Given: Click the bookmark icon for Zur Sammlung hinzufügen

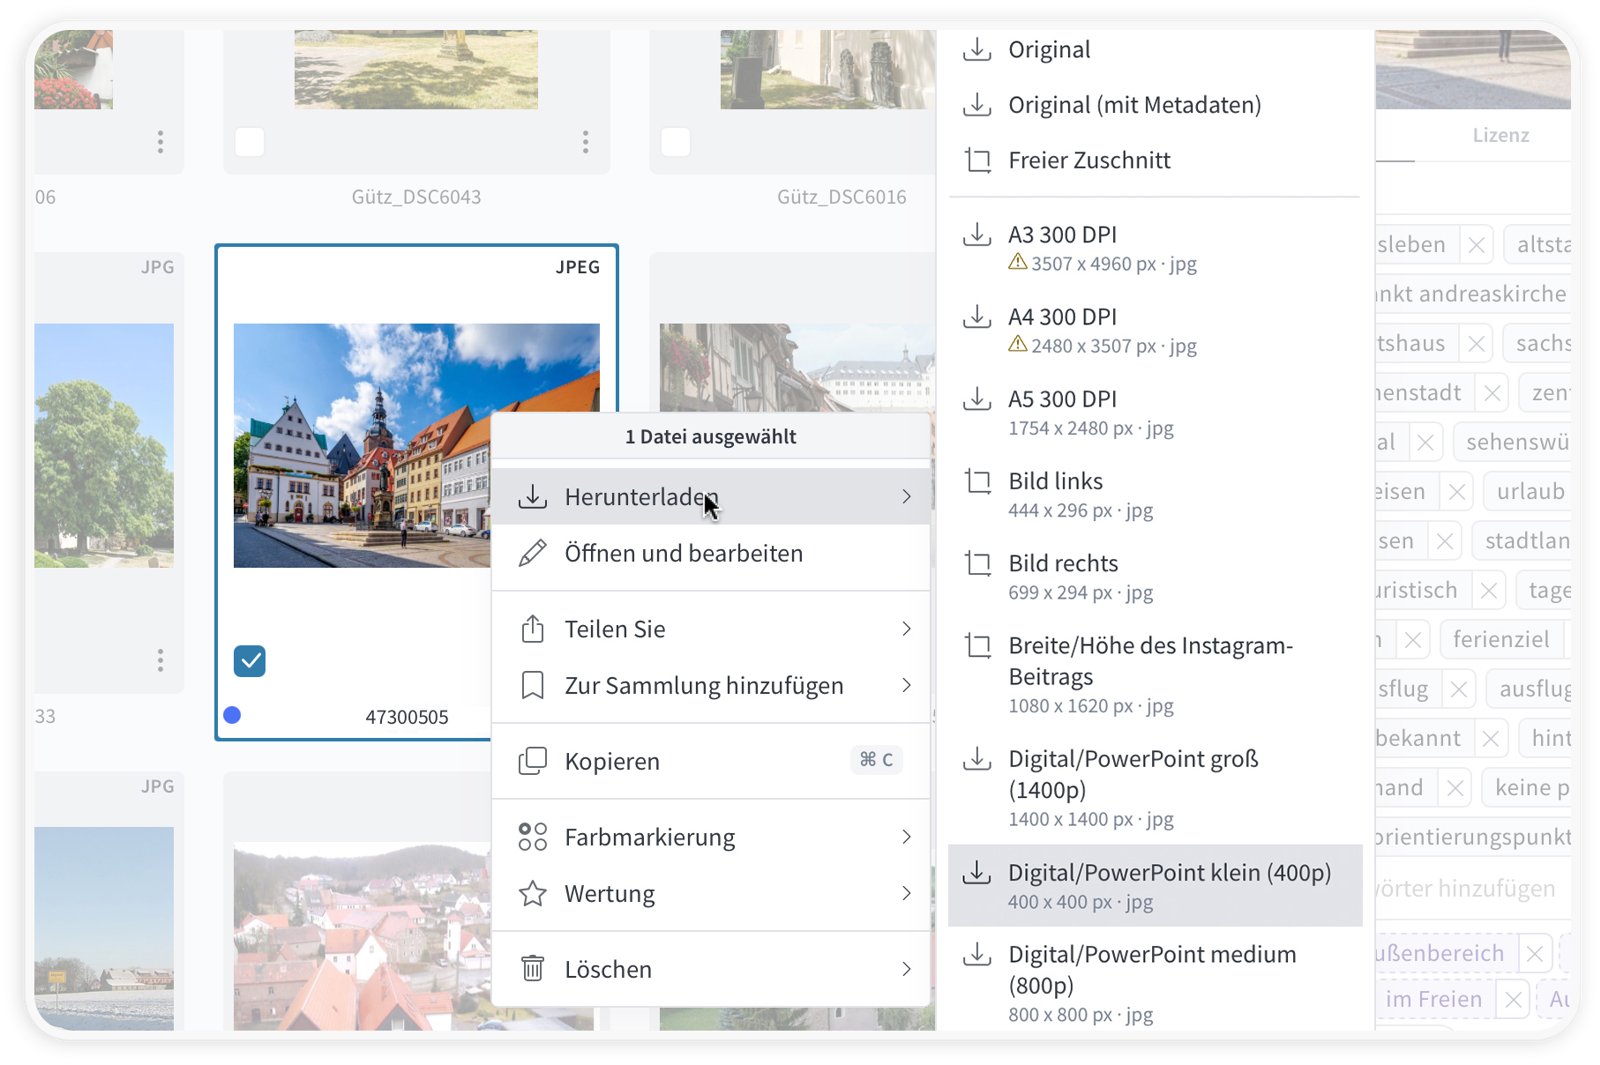Looking at the screenshot, I should [x=533, y=686].
